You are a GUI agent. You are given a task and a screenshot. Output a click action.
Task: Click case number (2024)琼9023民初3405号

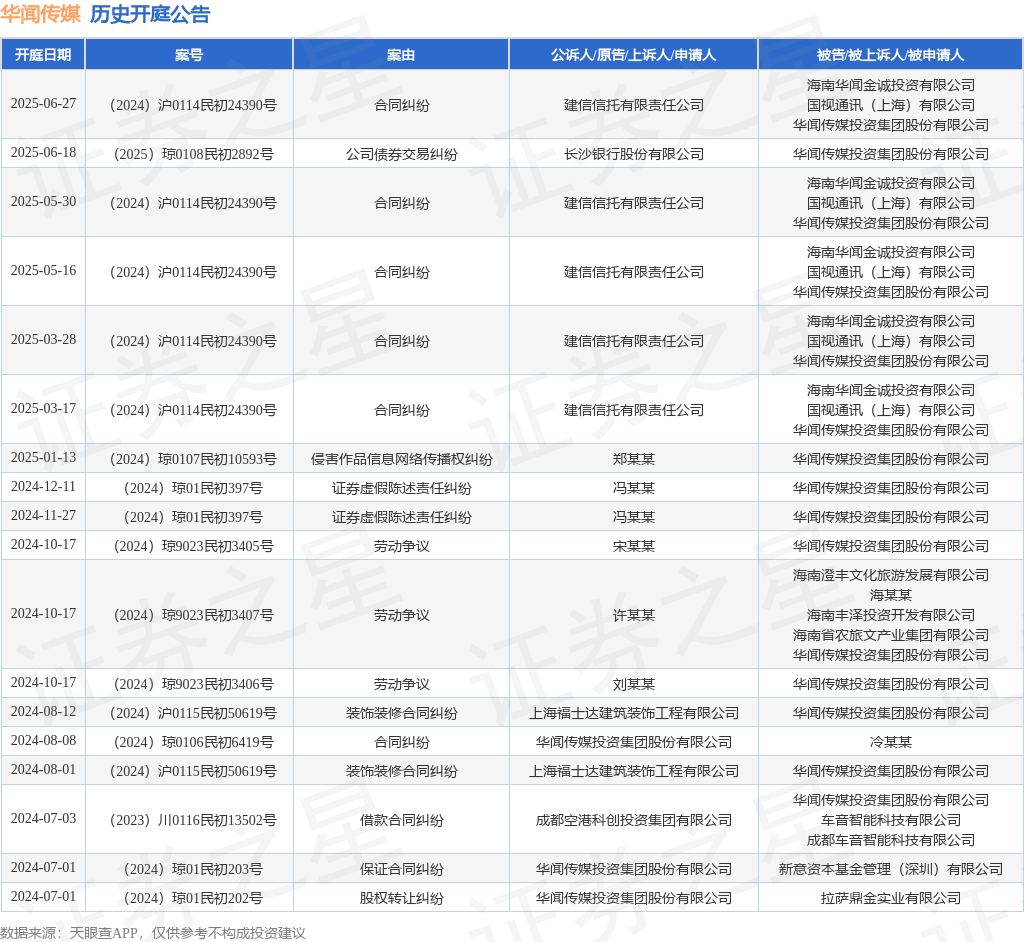tap(193, 546)
